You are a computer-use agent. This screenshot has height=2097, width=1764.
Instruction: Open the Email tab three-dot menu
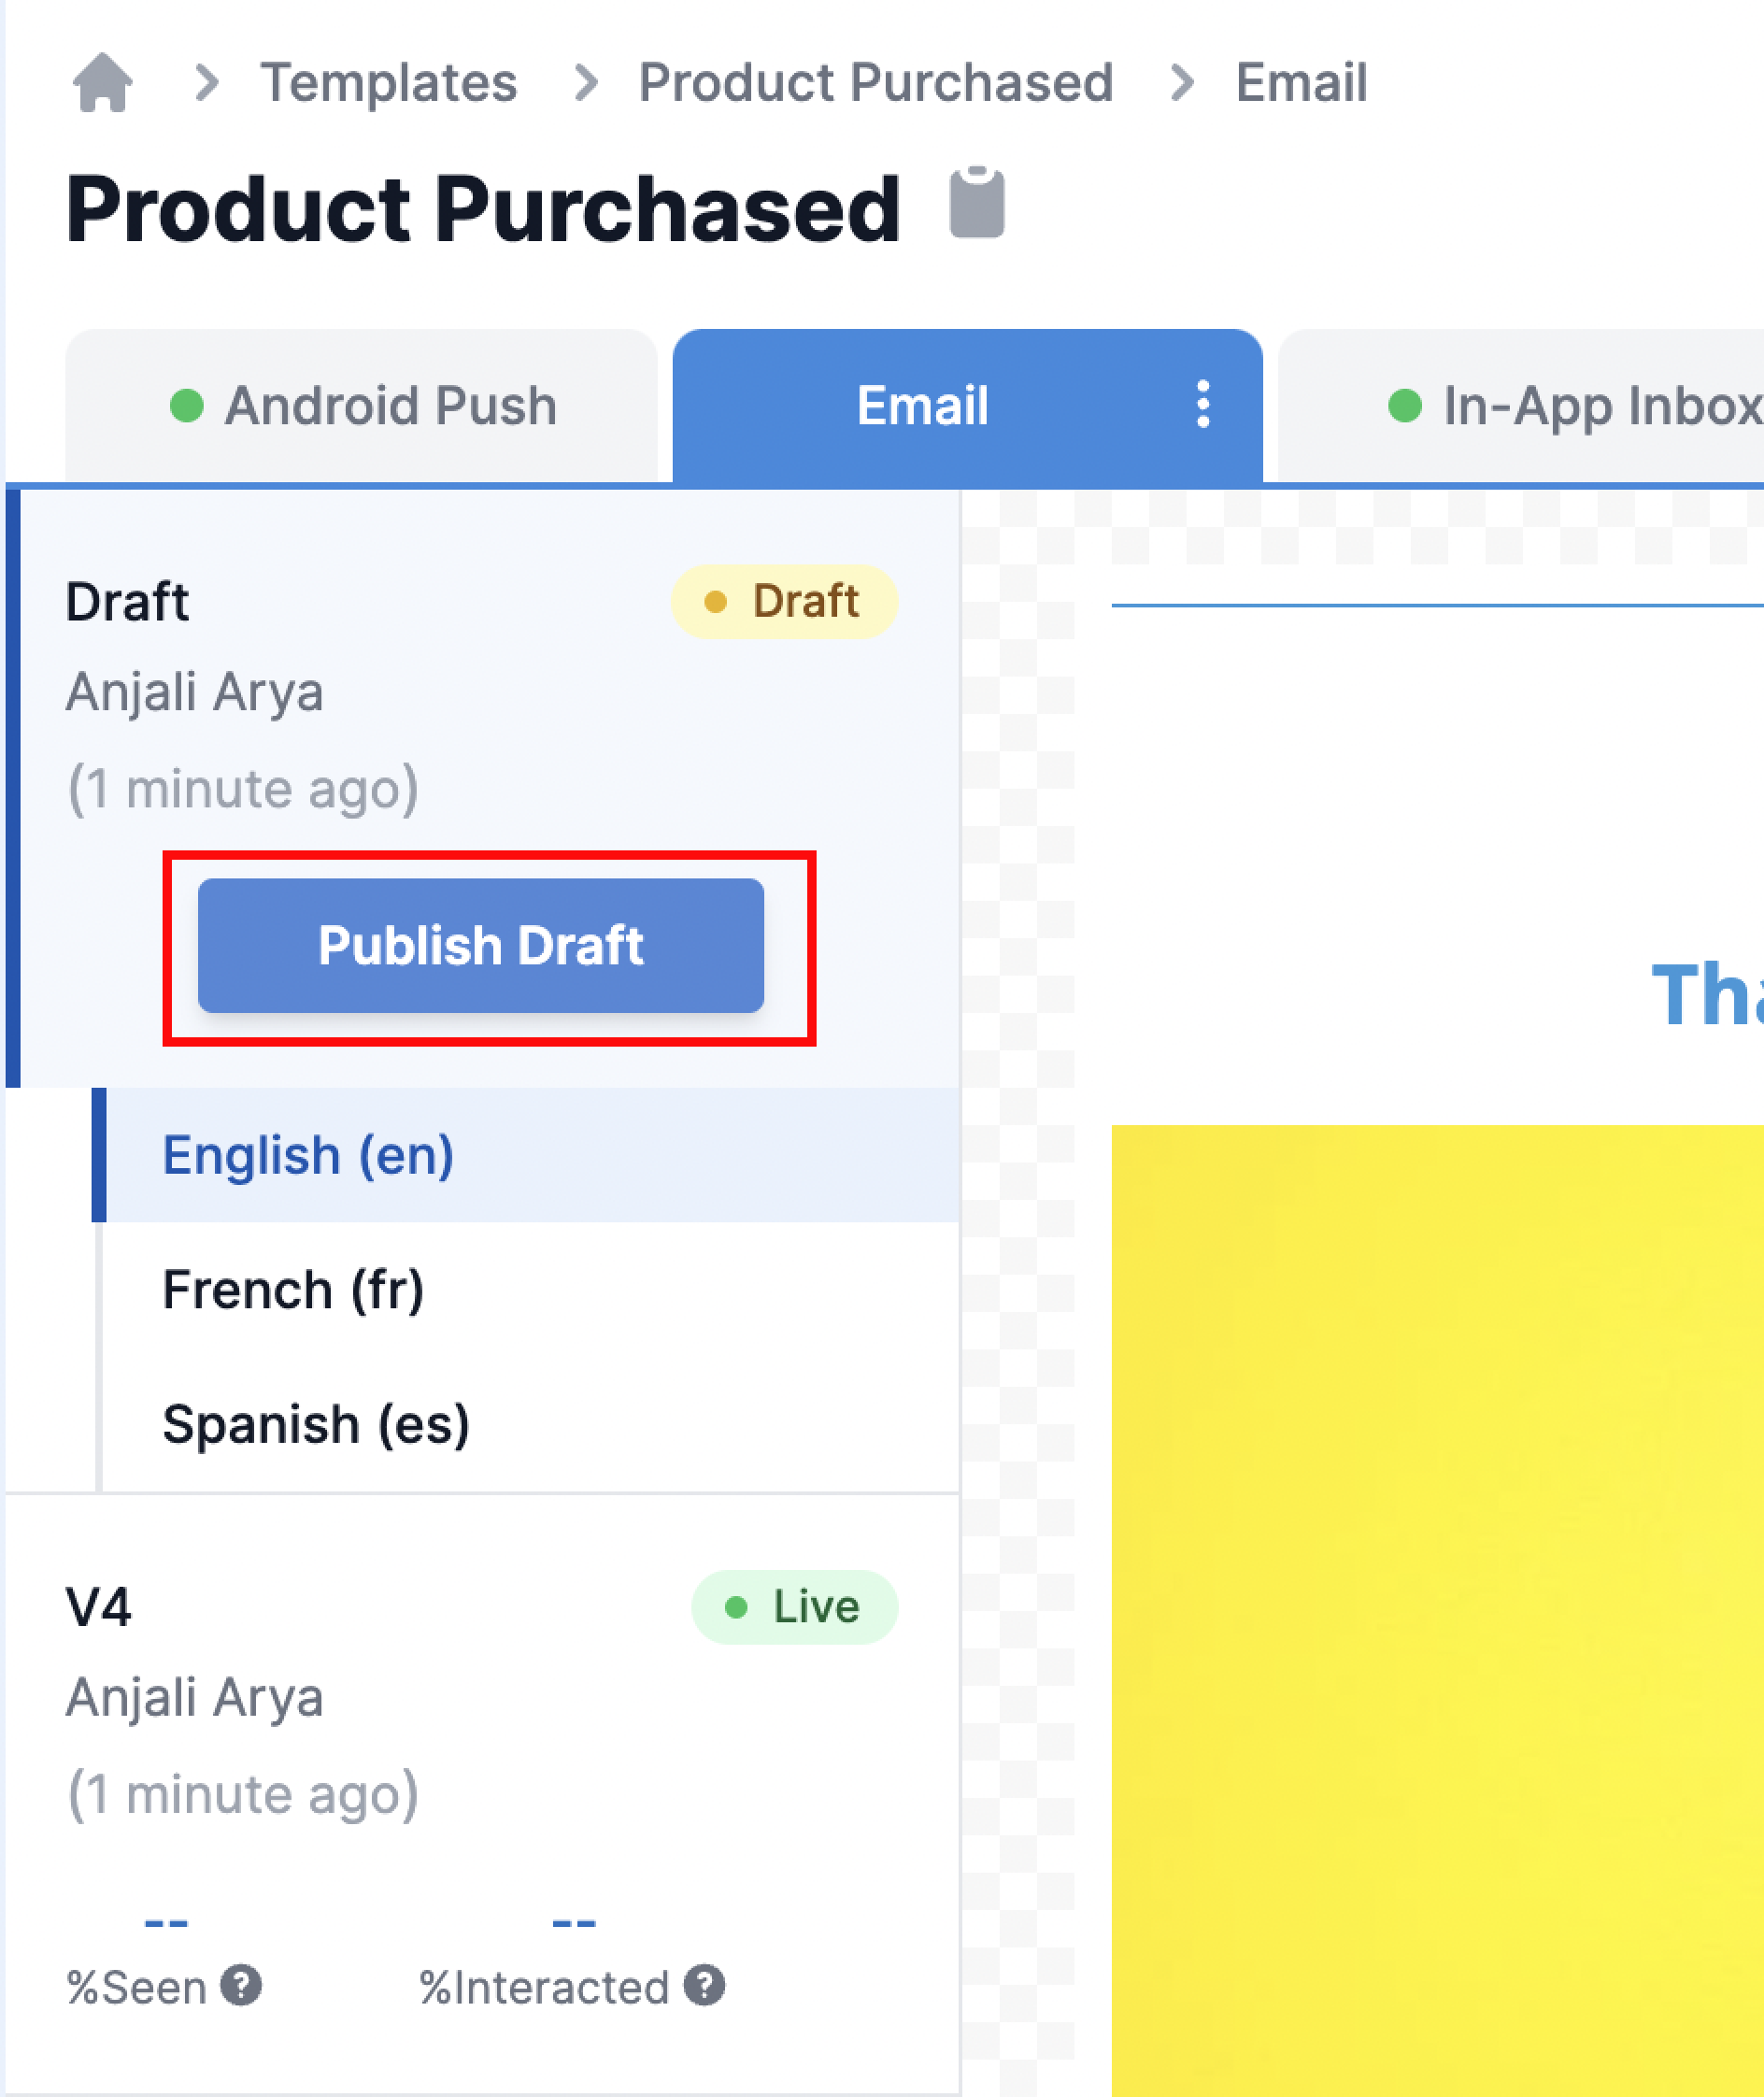[x=1203, y=405]
